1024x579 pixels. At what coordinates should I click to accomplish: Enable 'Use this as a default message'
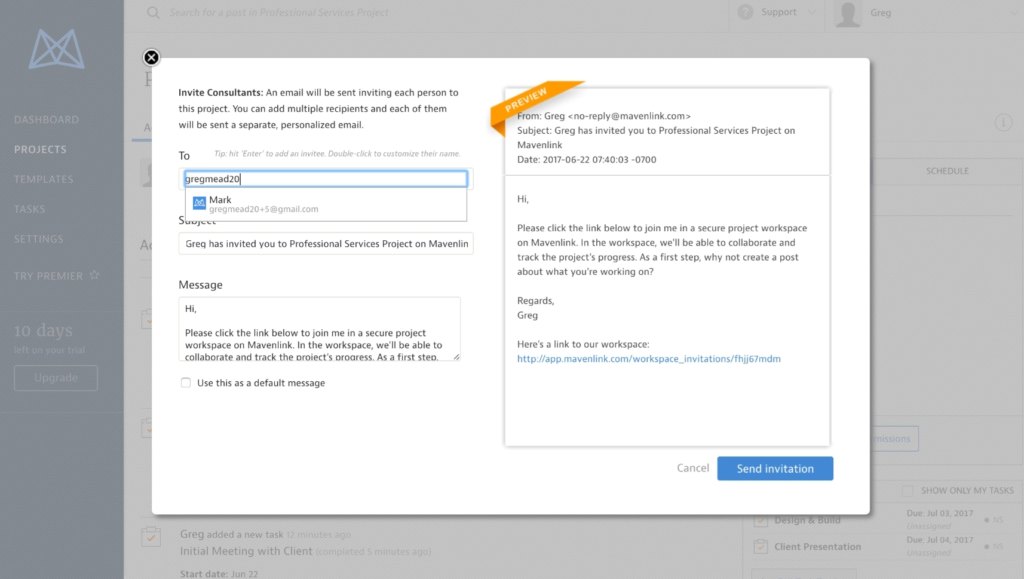(x=185, y=383)
